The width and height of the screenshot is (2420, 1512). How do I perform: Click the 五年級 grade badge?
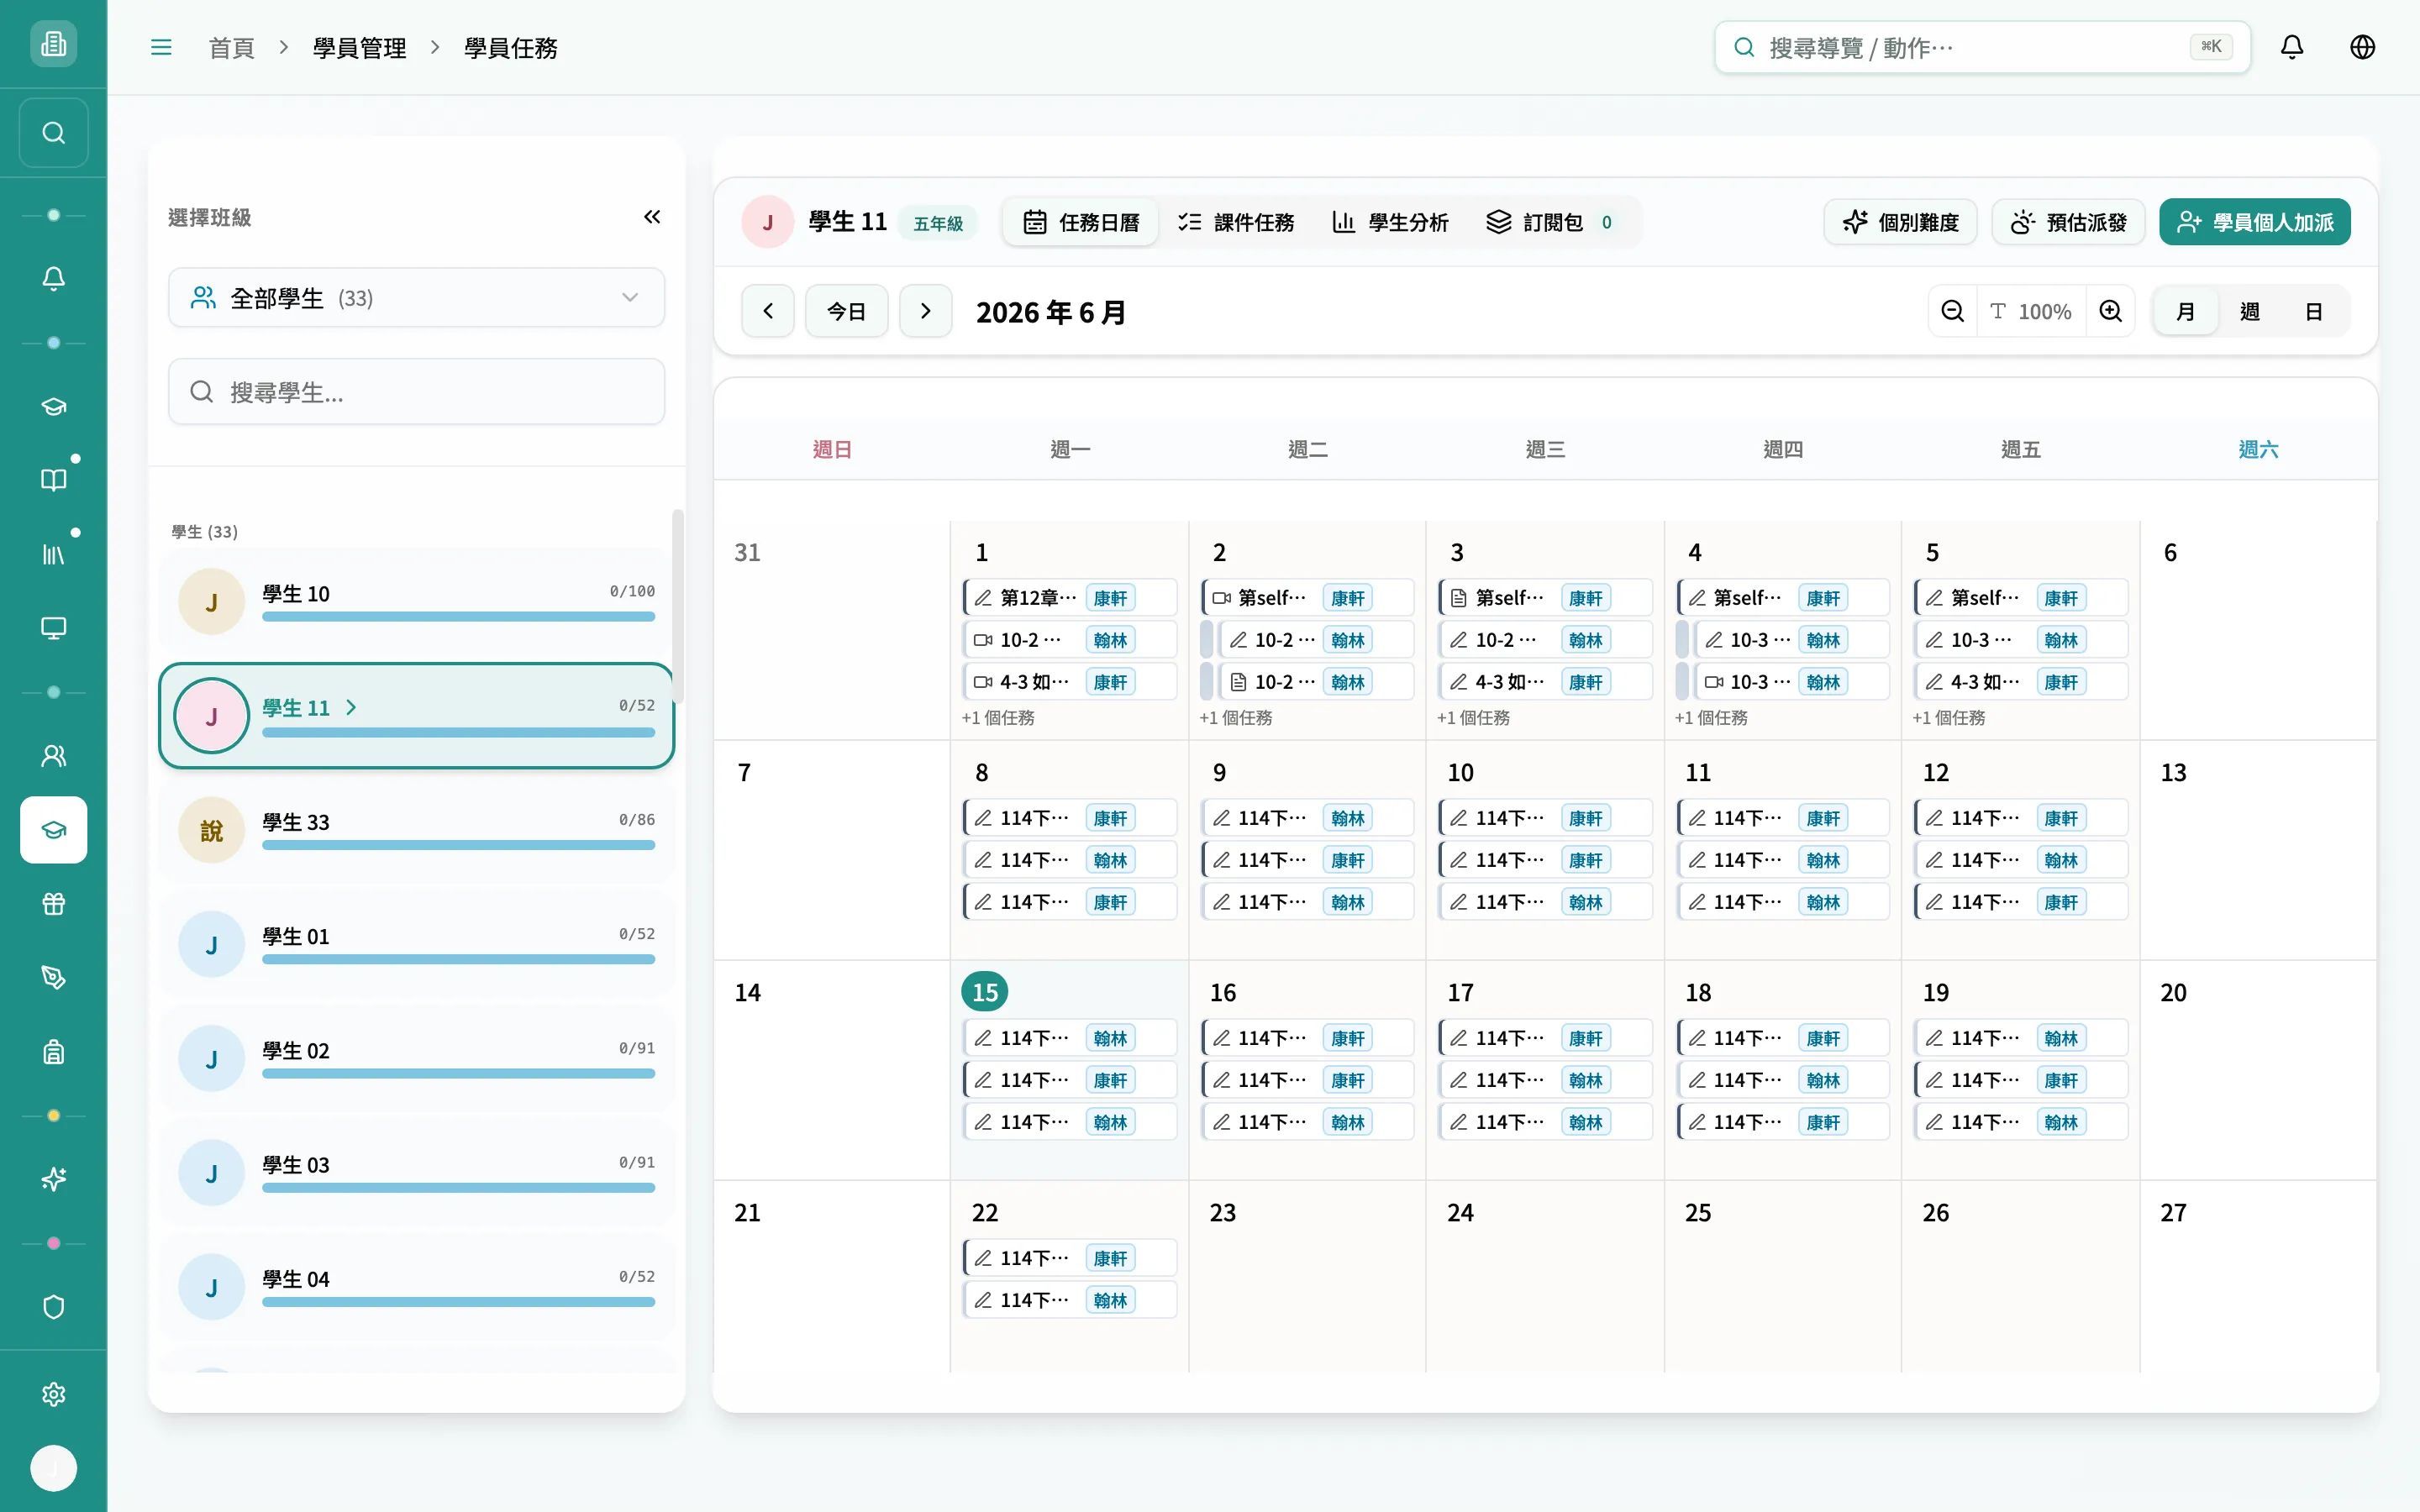click(938, 223)
